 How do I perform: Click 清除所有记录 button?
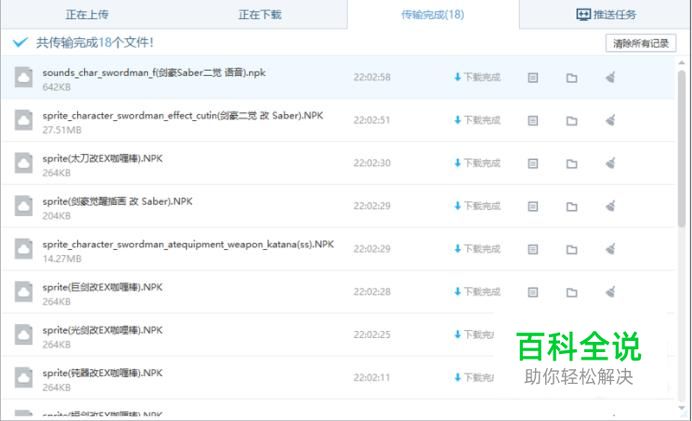coord(641,43)
